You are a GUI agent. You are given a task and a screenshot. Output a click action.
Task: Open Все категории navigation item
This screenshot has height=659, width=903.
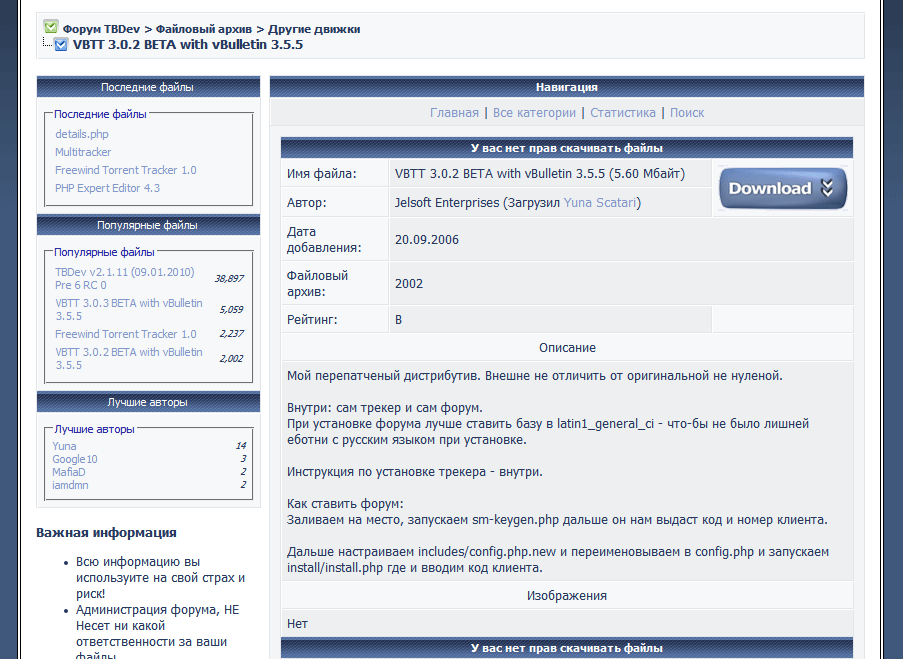(534, 113)
